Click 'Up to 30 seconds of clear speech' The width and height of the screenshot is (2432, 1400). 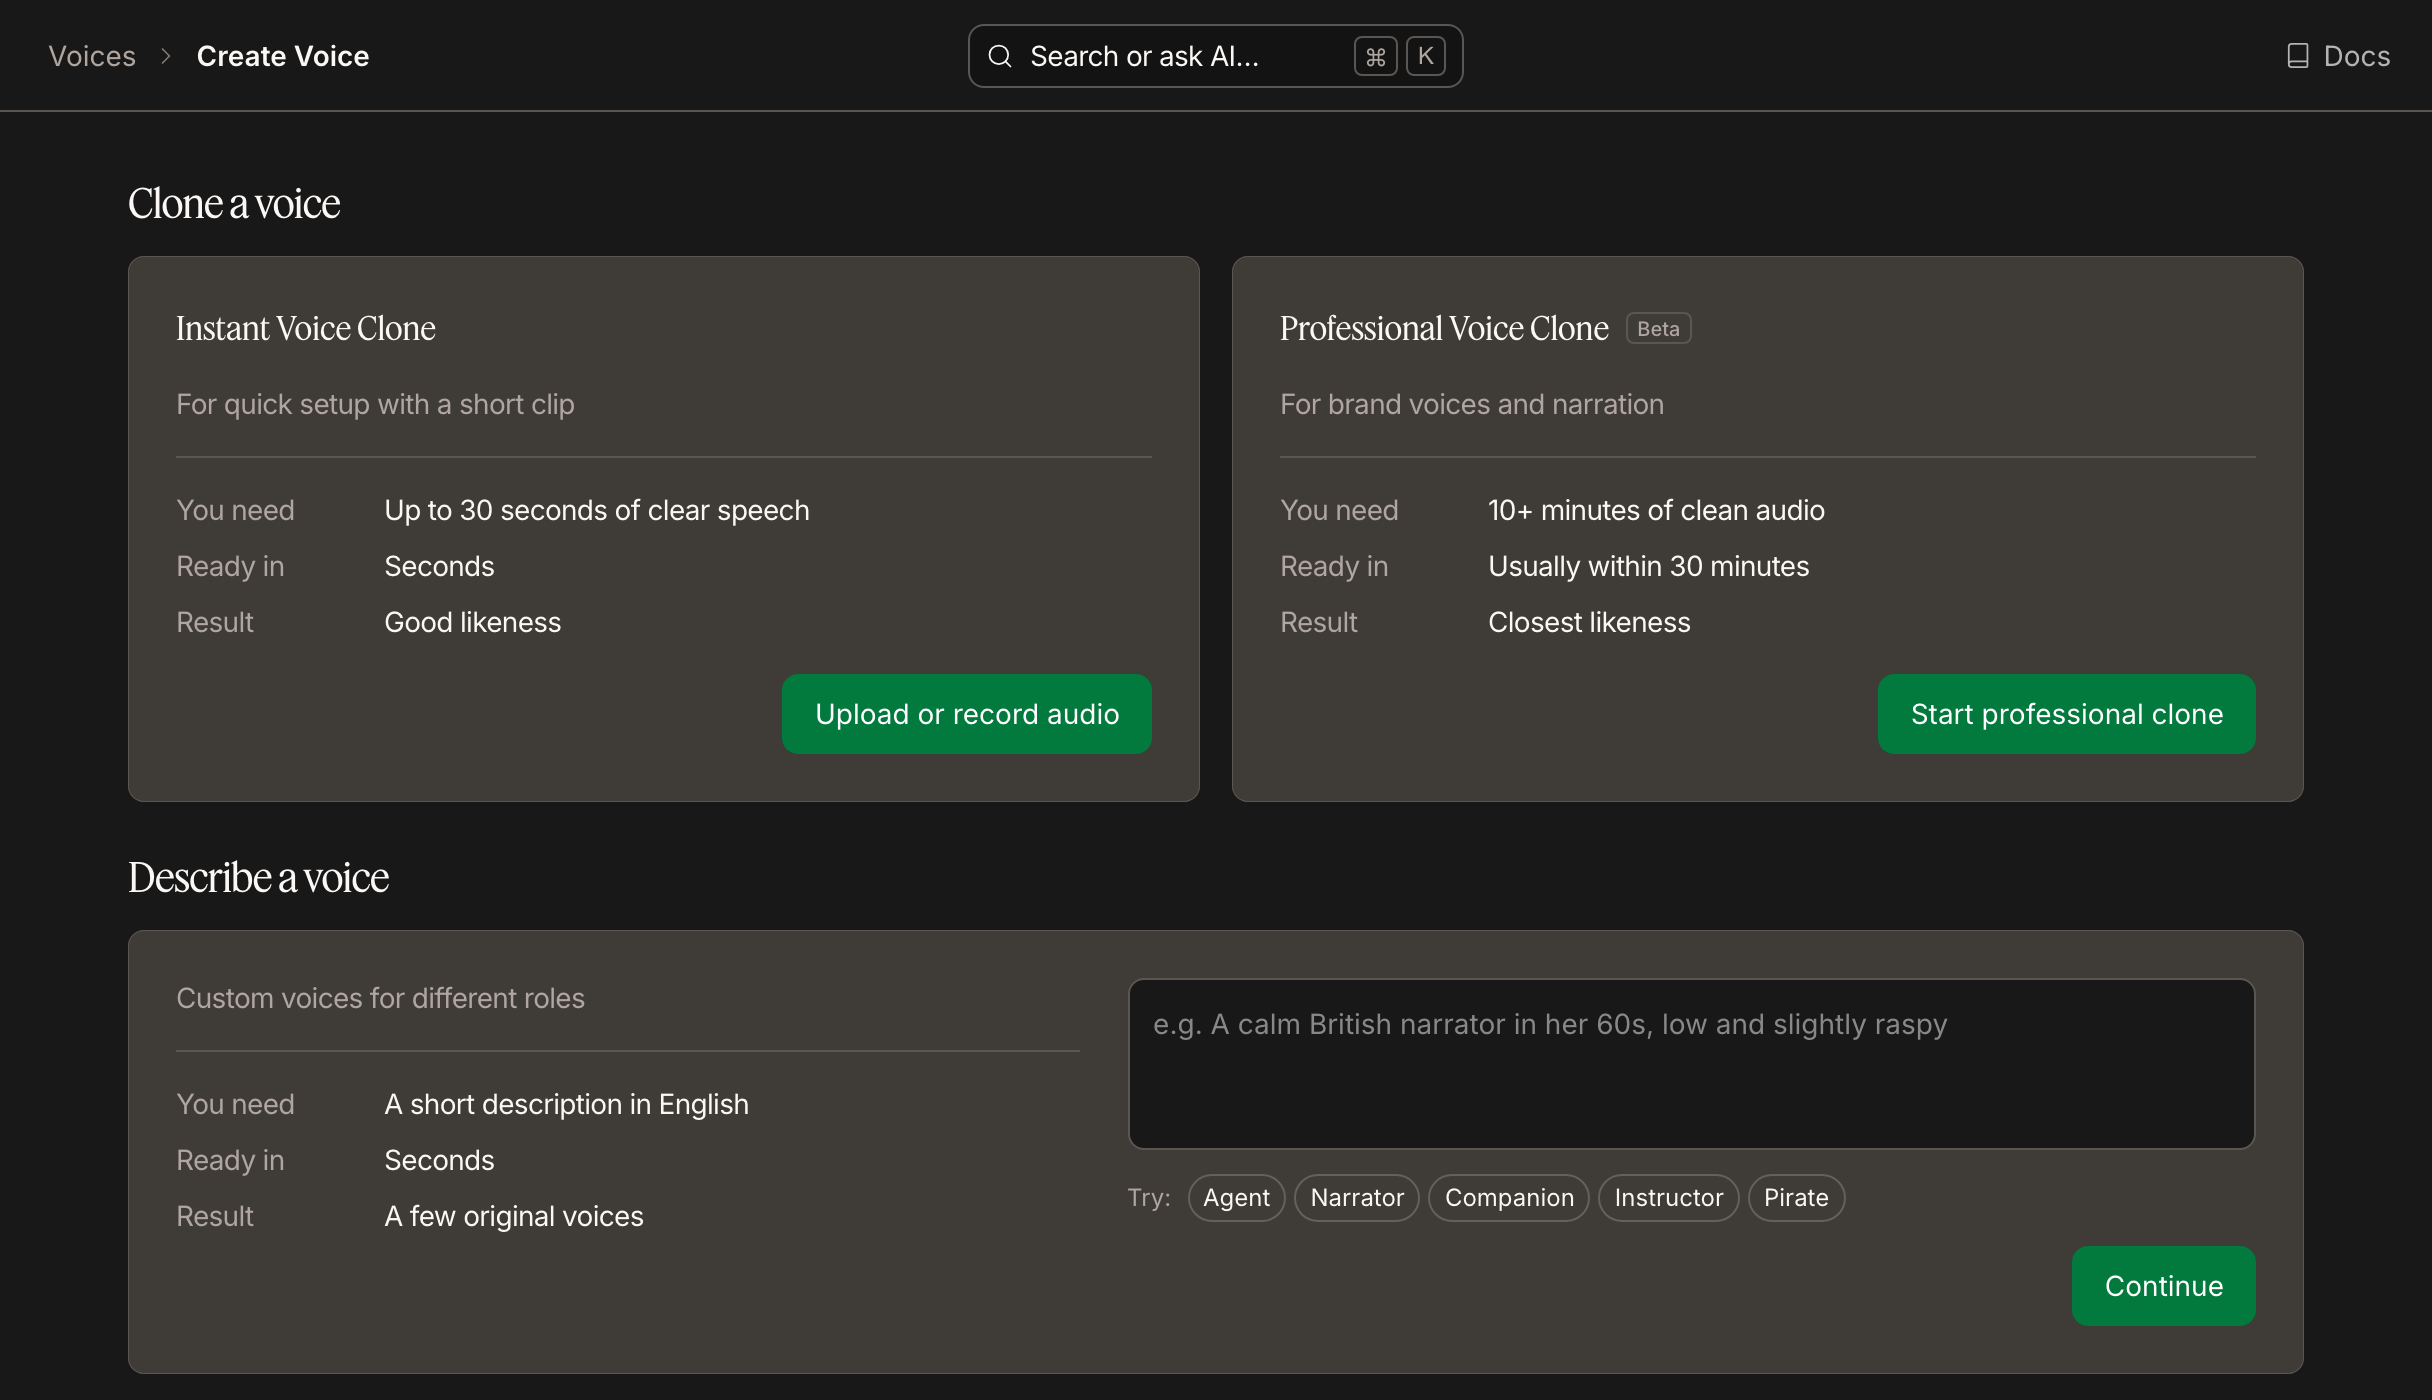coord(597,510)
